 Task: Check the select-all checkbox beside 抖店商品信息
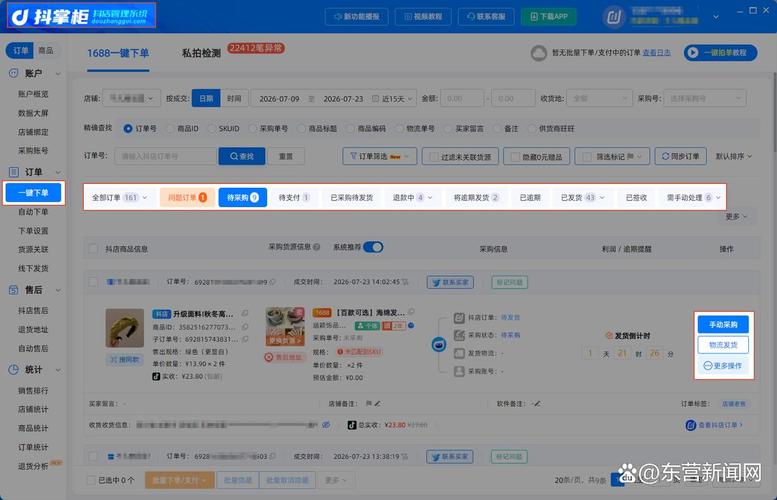click(93, 248)
